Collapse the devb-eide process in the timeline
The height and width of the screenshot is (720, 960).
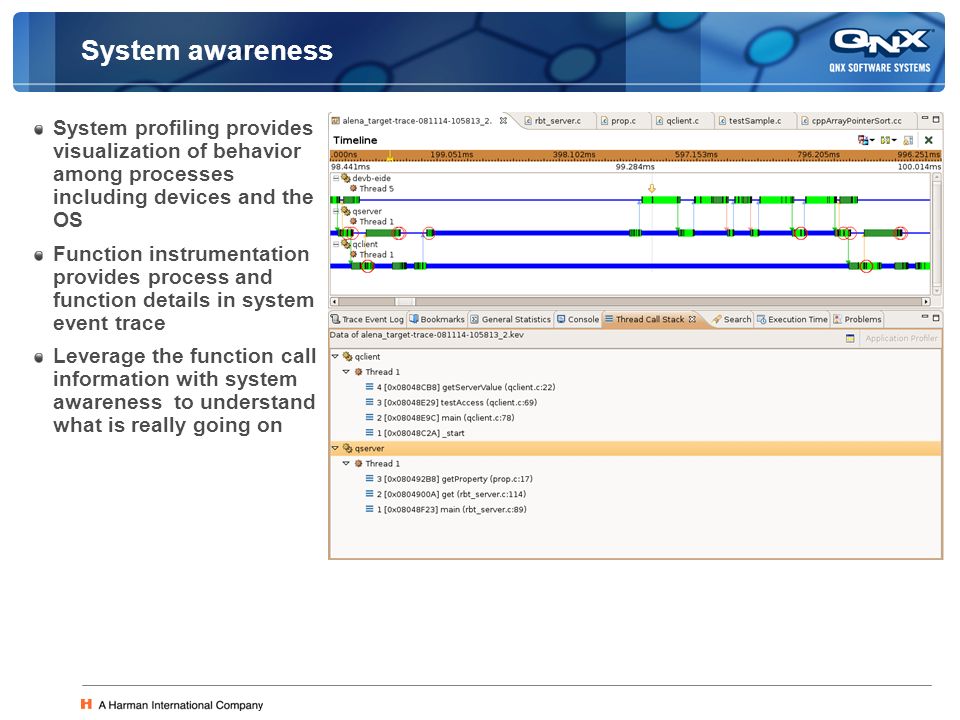tap(336, 178)
